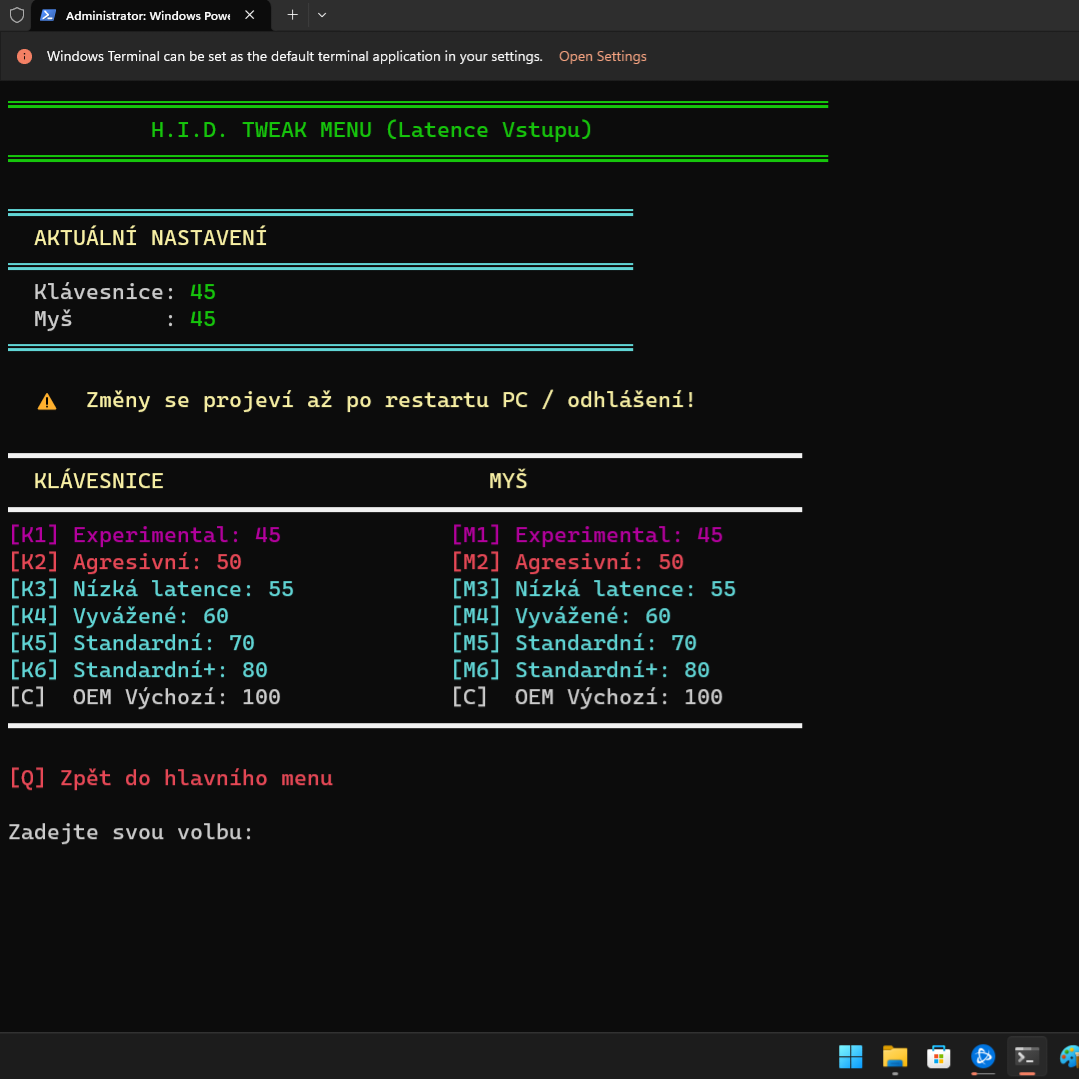The width and height of the screenshot is (1079, 1079).
Task: Open a new terminal tab with plus button
Action: [x=292, y=15]
